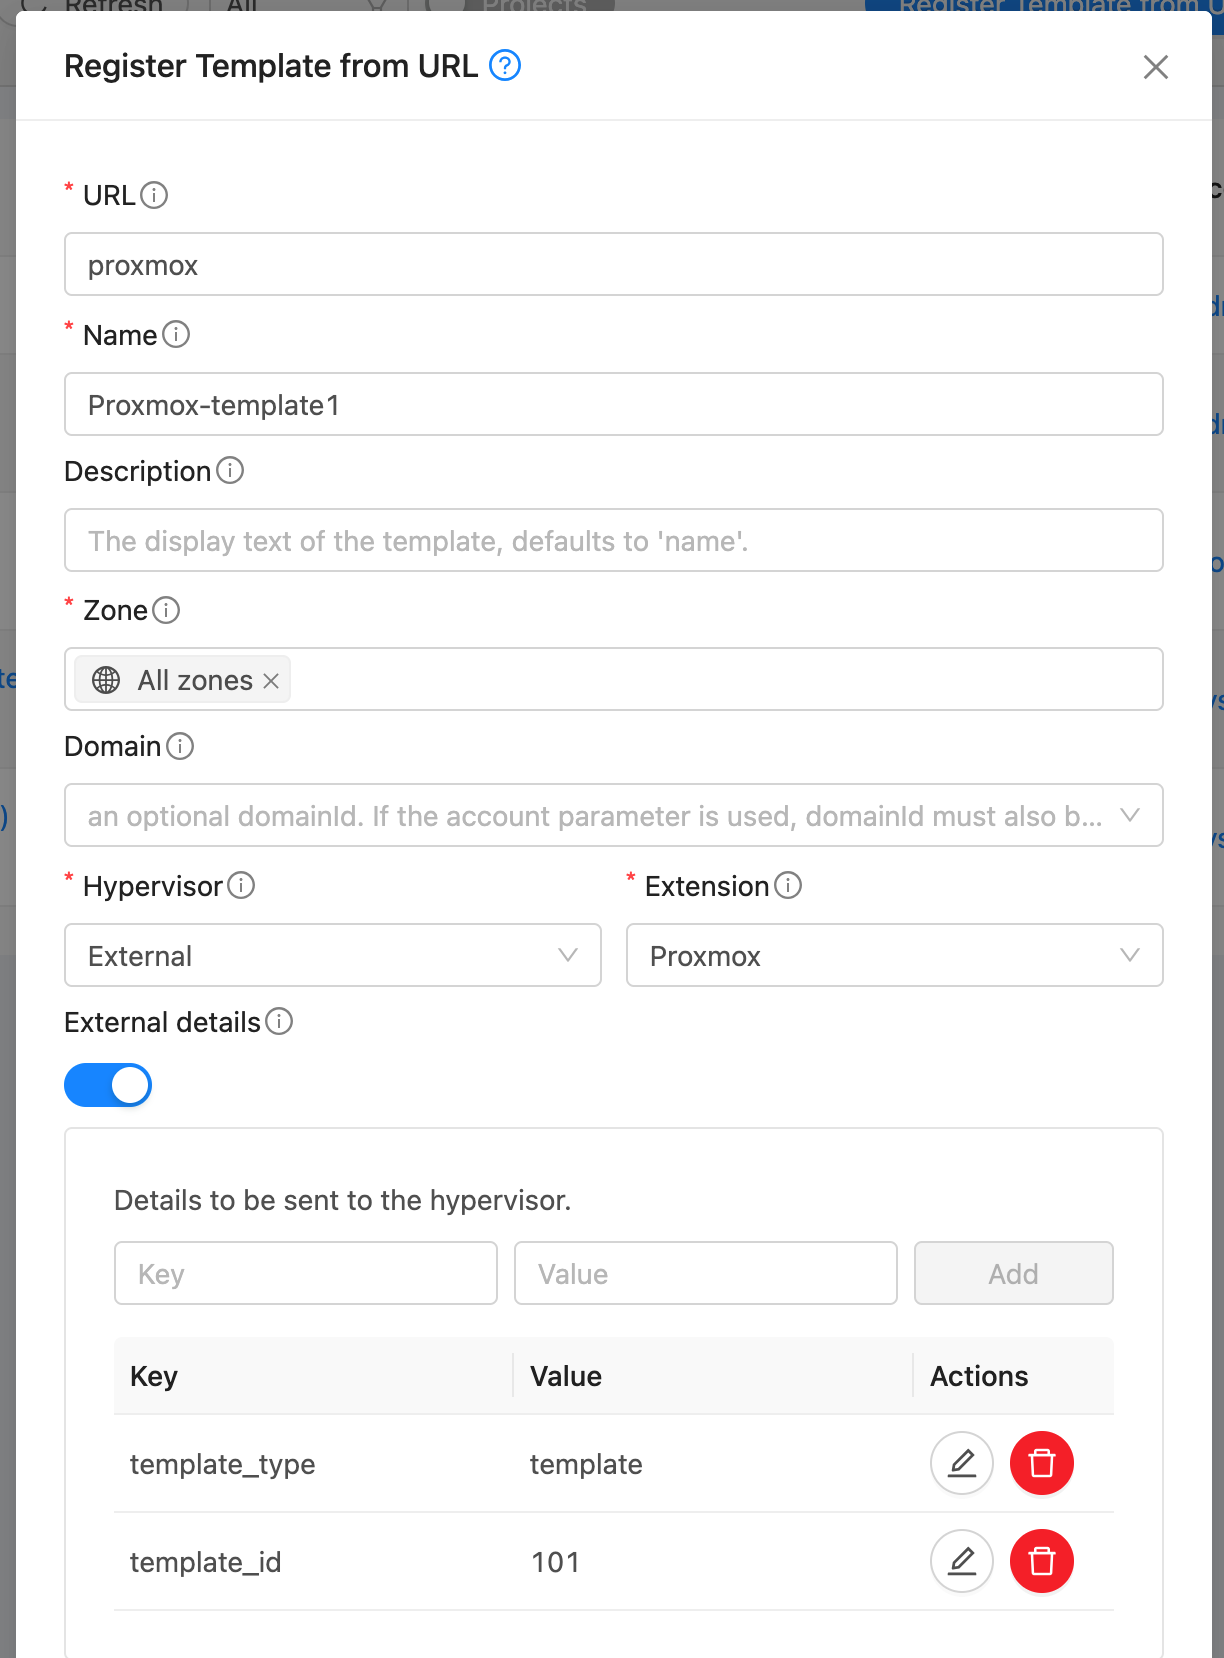Open the Hypervisor dropdown showing External

(332, 956)
